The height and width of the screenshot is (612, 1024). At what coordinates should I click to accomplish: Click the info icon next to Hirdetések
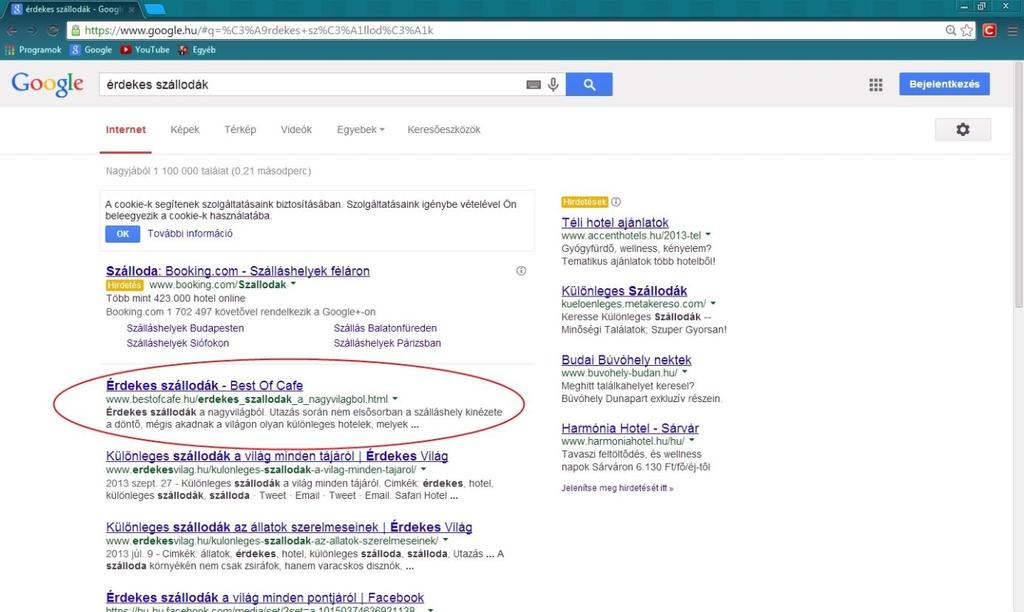point(616,202)
